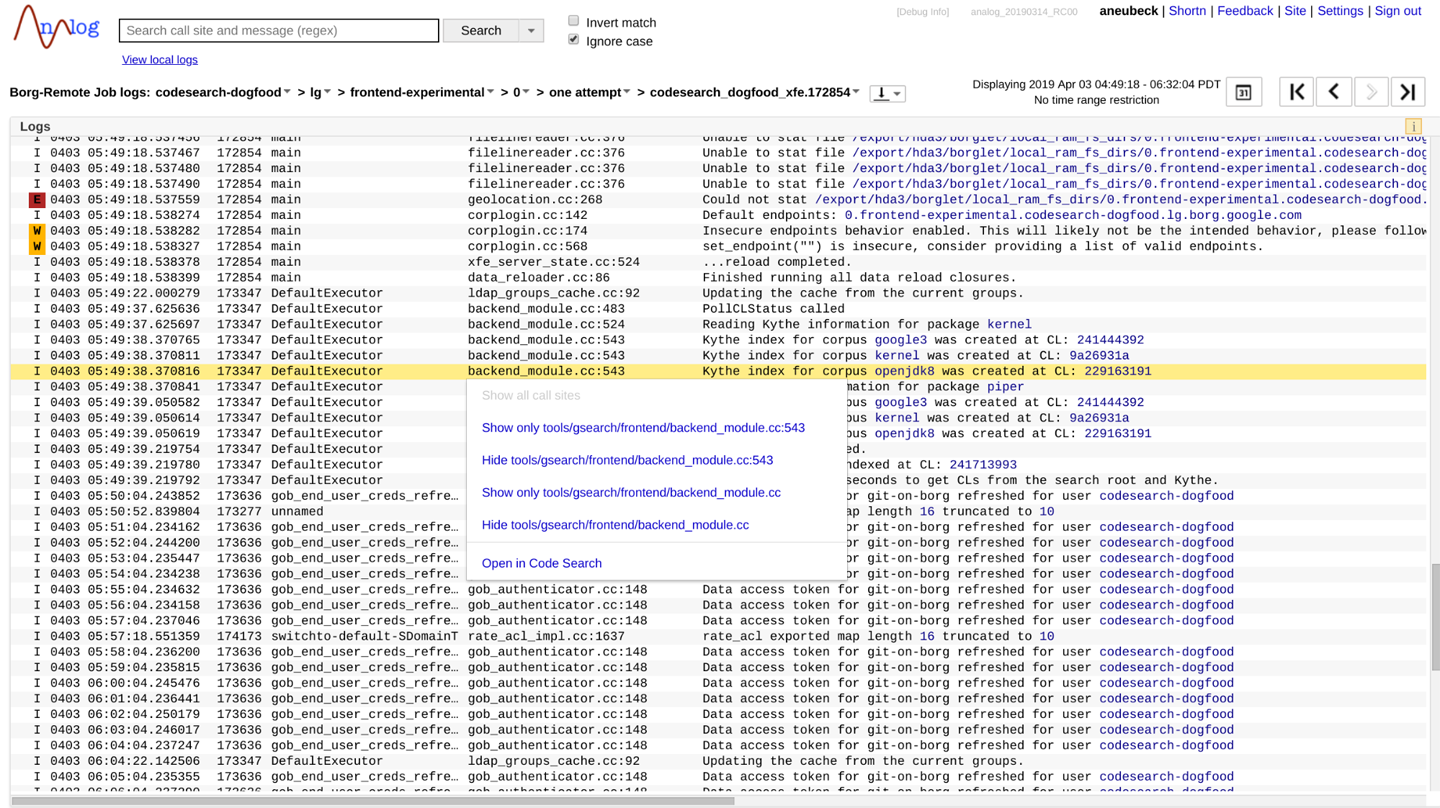This screenshot has width=1440, height=808.
Task: Select 'Open in Code Search' from the menu
Action: 541,563
